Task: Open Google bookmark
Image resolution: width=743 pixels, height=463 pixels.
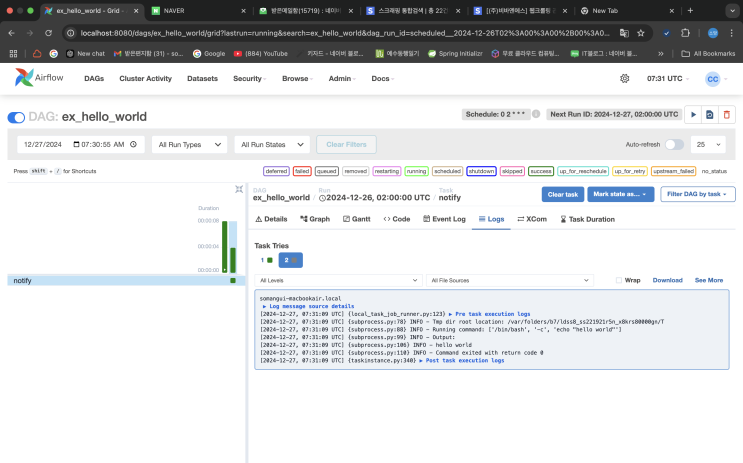Action: (x=209, y=54)
